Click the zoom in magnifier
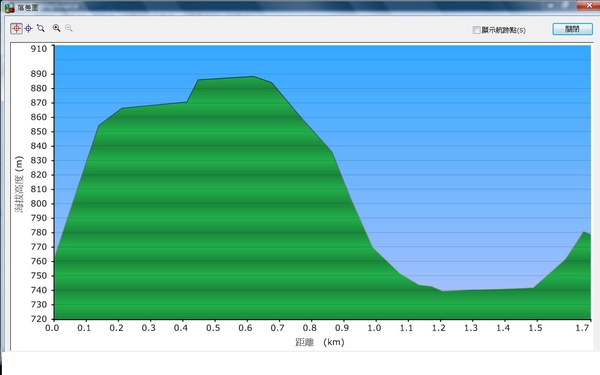Image resolution: width=600 pixels, height=375 pixels. pyautogui.click(x=57, y=28)
